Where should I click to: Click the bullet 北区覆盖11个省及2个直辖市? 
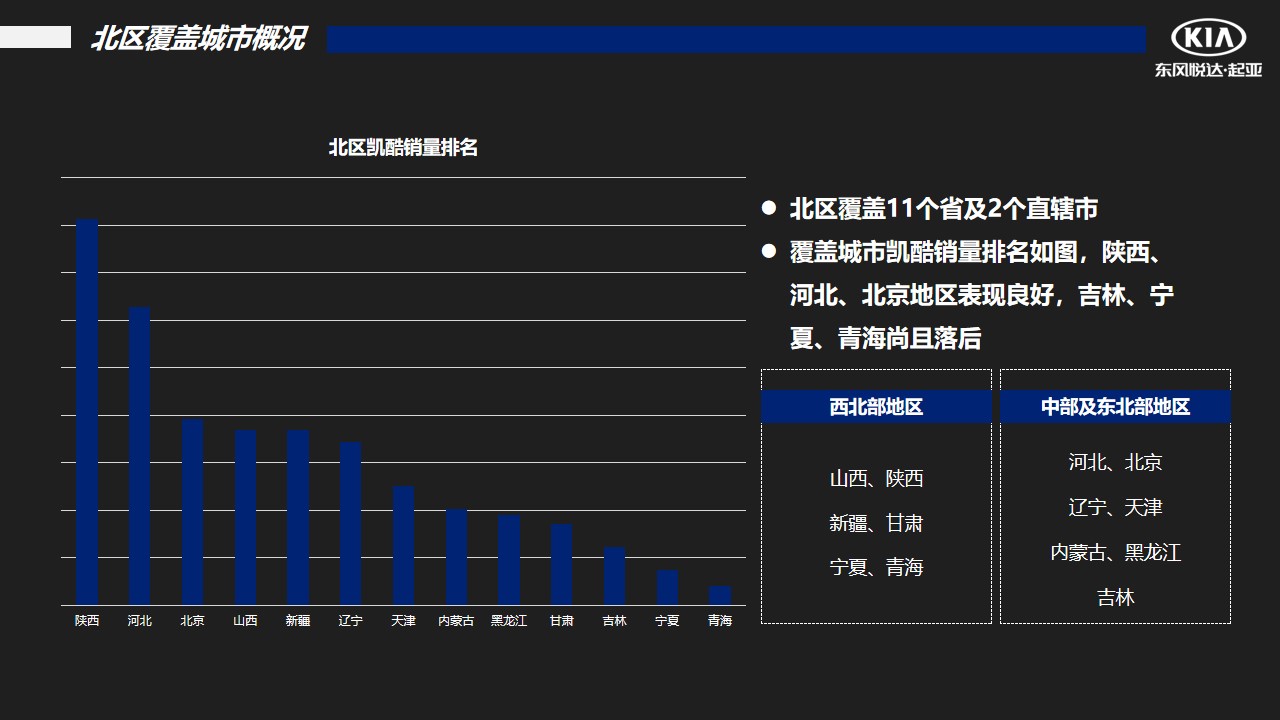click(944, 209)
